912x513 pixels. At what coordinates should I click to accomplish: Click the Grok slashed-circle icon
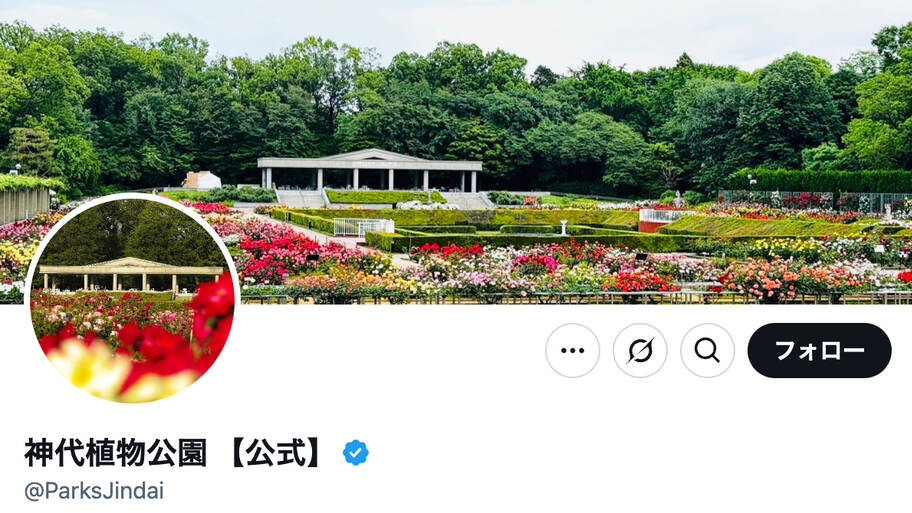pyautogui.click(x=640, y=350)
